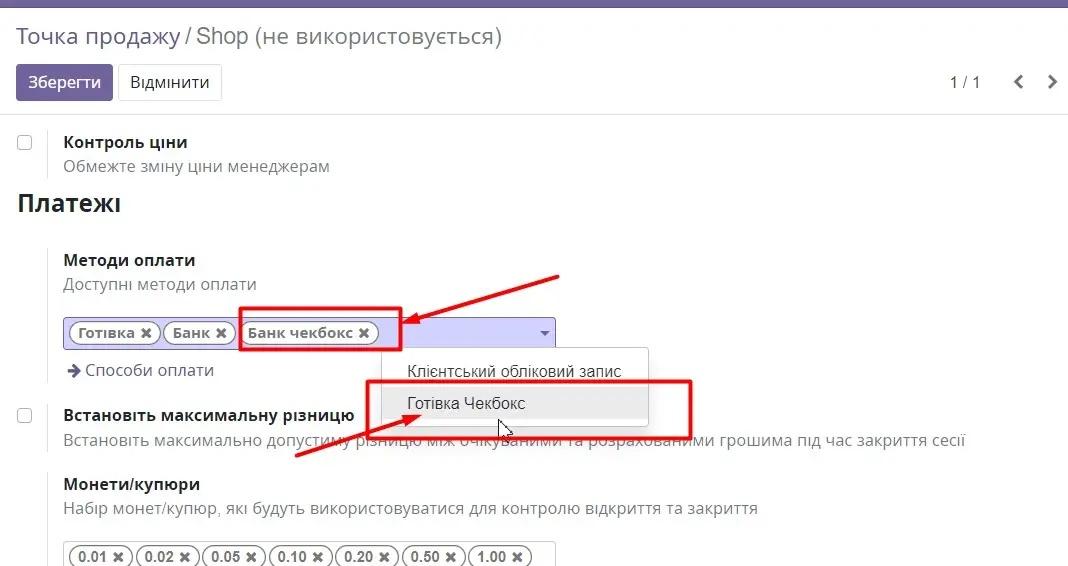The image size is (1068, 566).
Task: Delete the 0.20 coin tag
Action: [384, 557]
